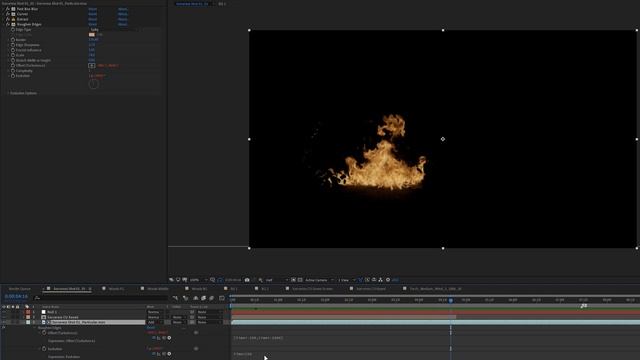Click the Fractal Influence stopwatch
The image size is (640, 360).
[x=13, y=50]
